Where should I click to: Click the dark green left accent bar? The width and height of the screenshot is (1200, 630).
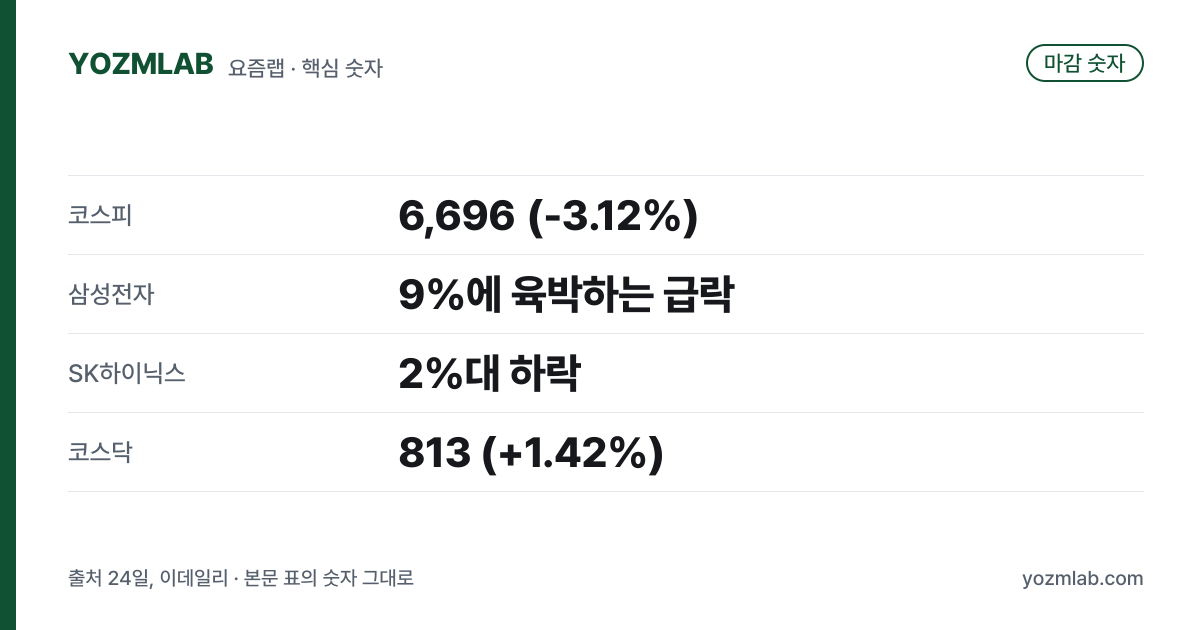tap(8, 315)
